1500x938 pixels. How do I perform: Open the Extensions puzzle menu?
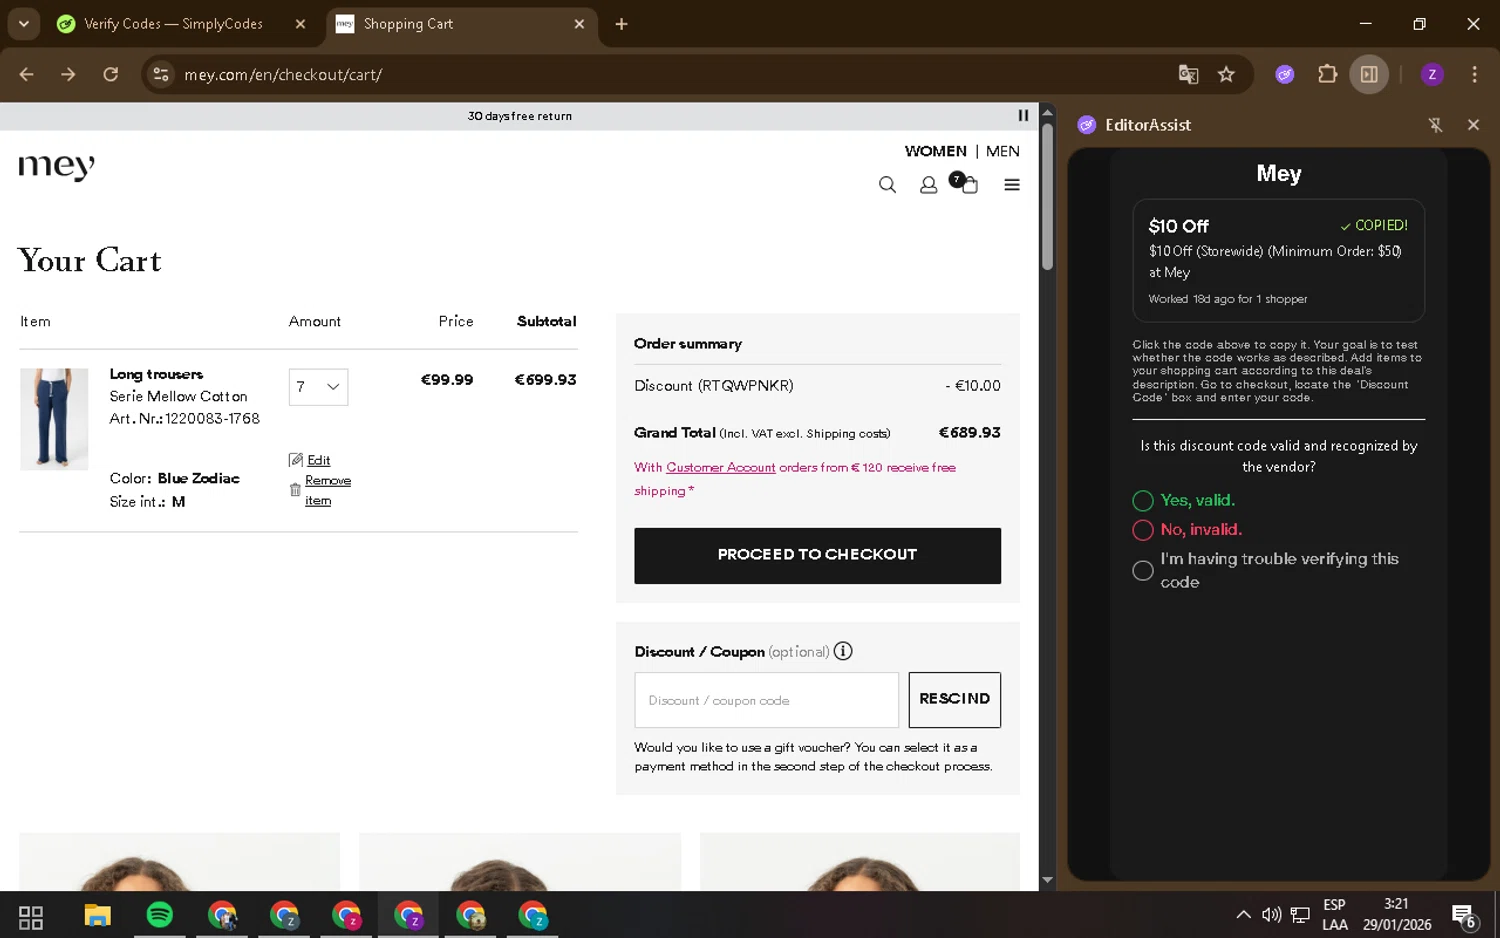coord(1327,74)
